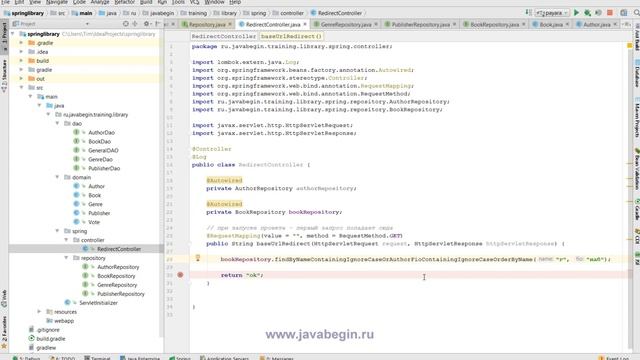The image size is (640, 360).
Task: Open the Refactor menu
Action: tap(124, 2)
